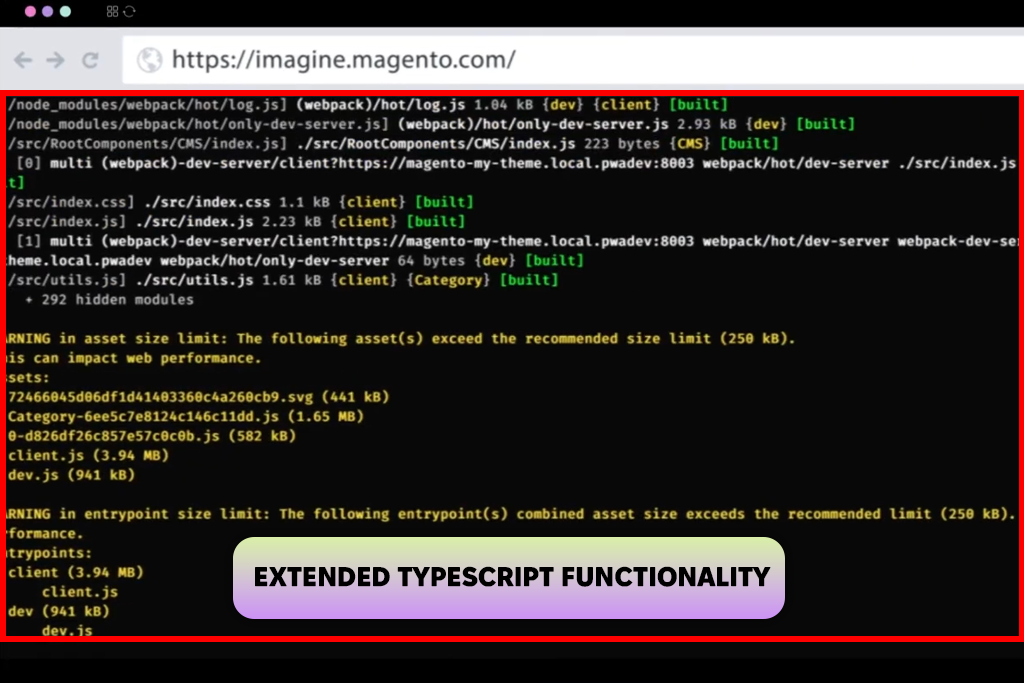This screenshot has height=683, width=1024.
Task: Focus the address bar with imagine.magento.com URL
Action: coord(573,59)
